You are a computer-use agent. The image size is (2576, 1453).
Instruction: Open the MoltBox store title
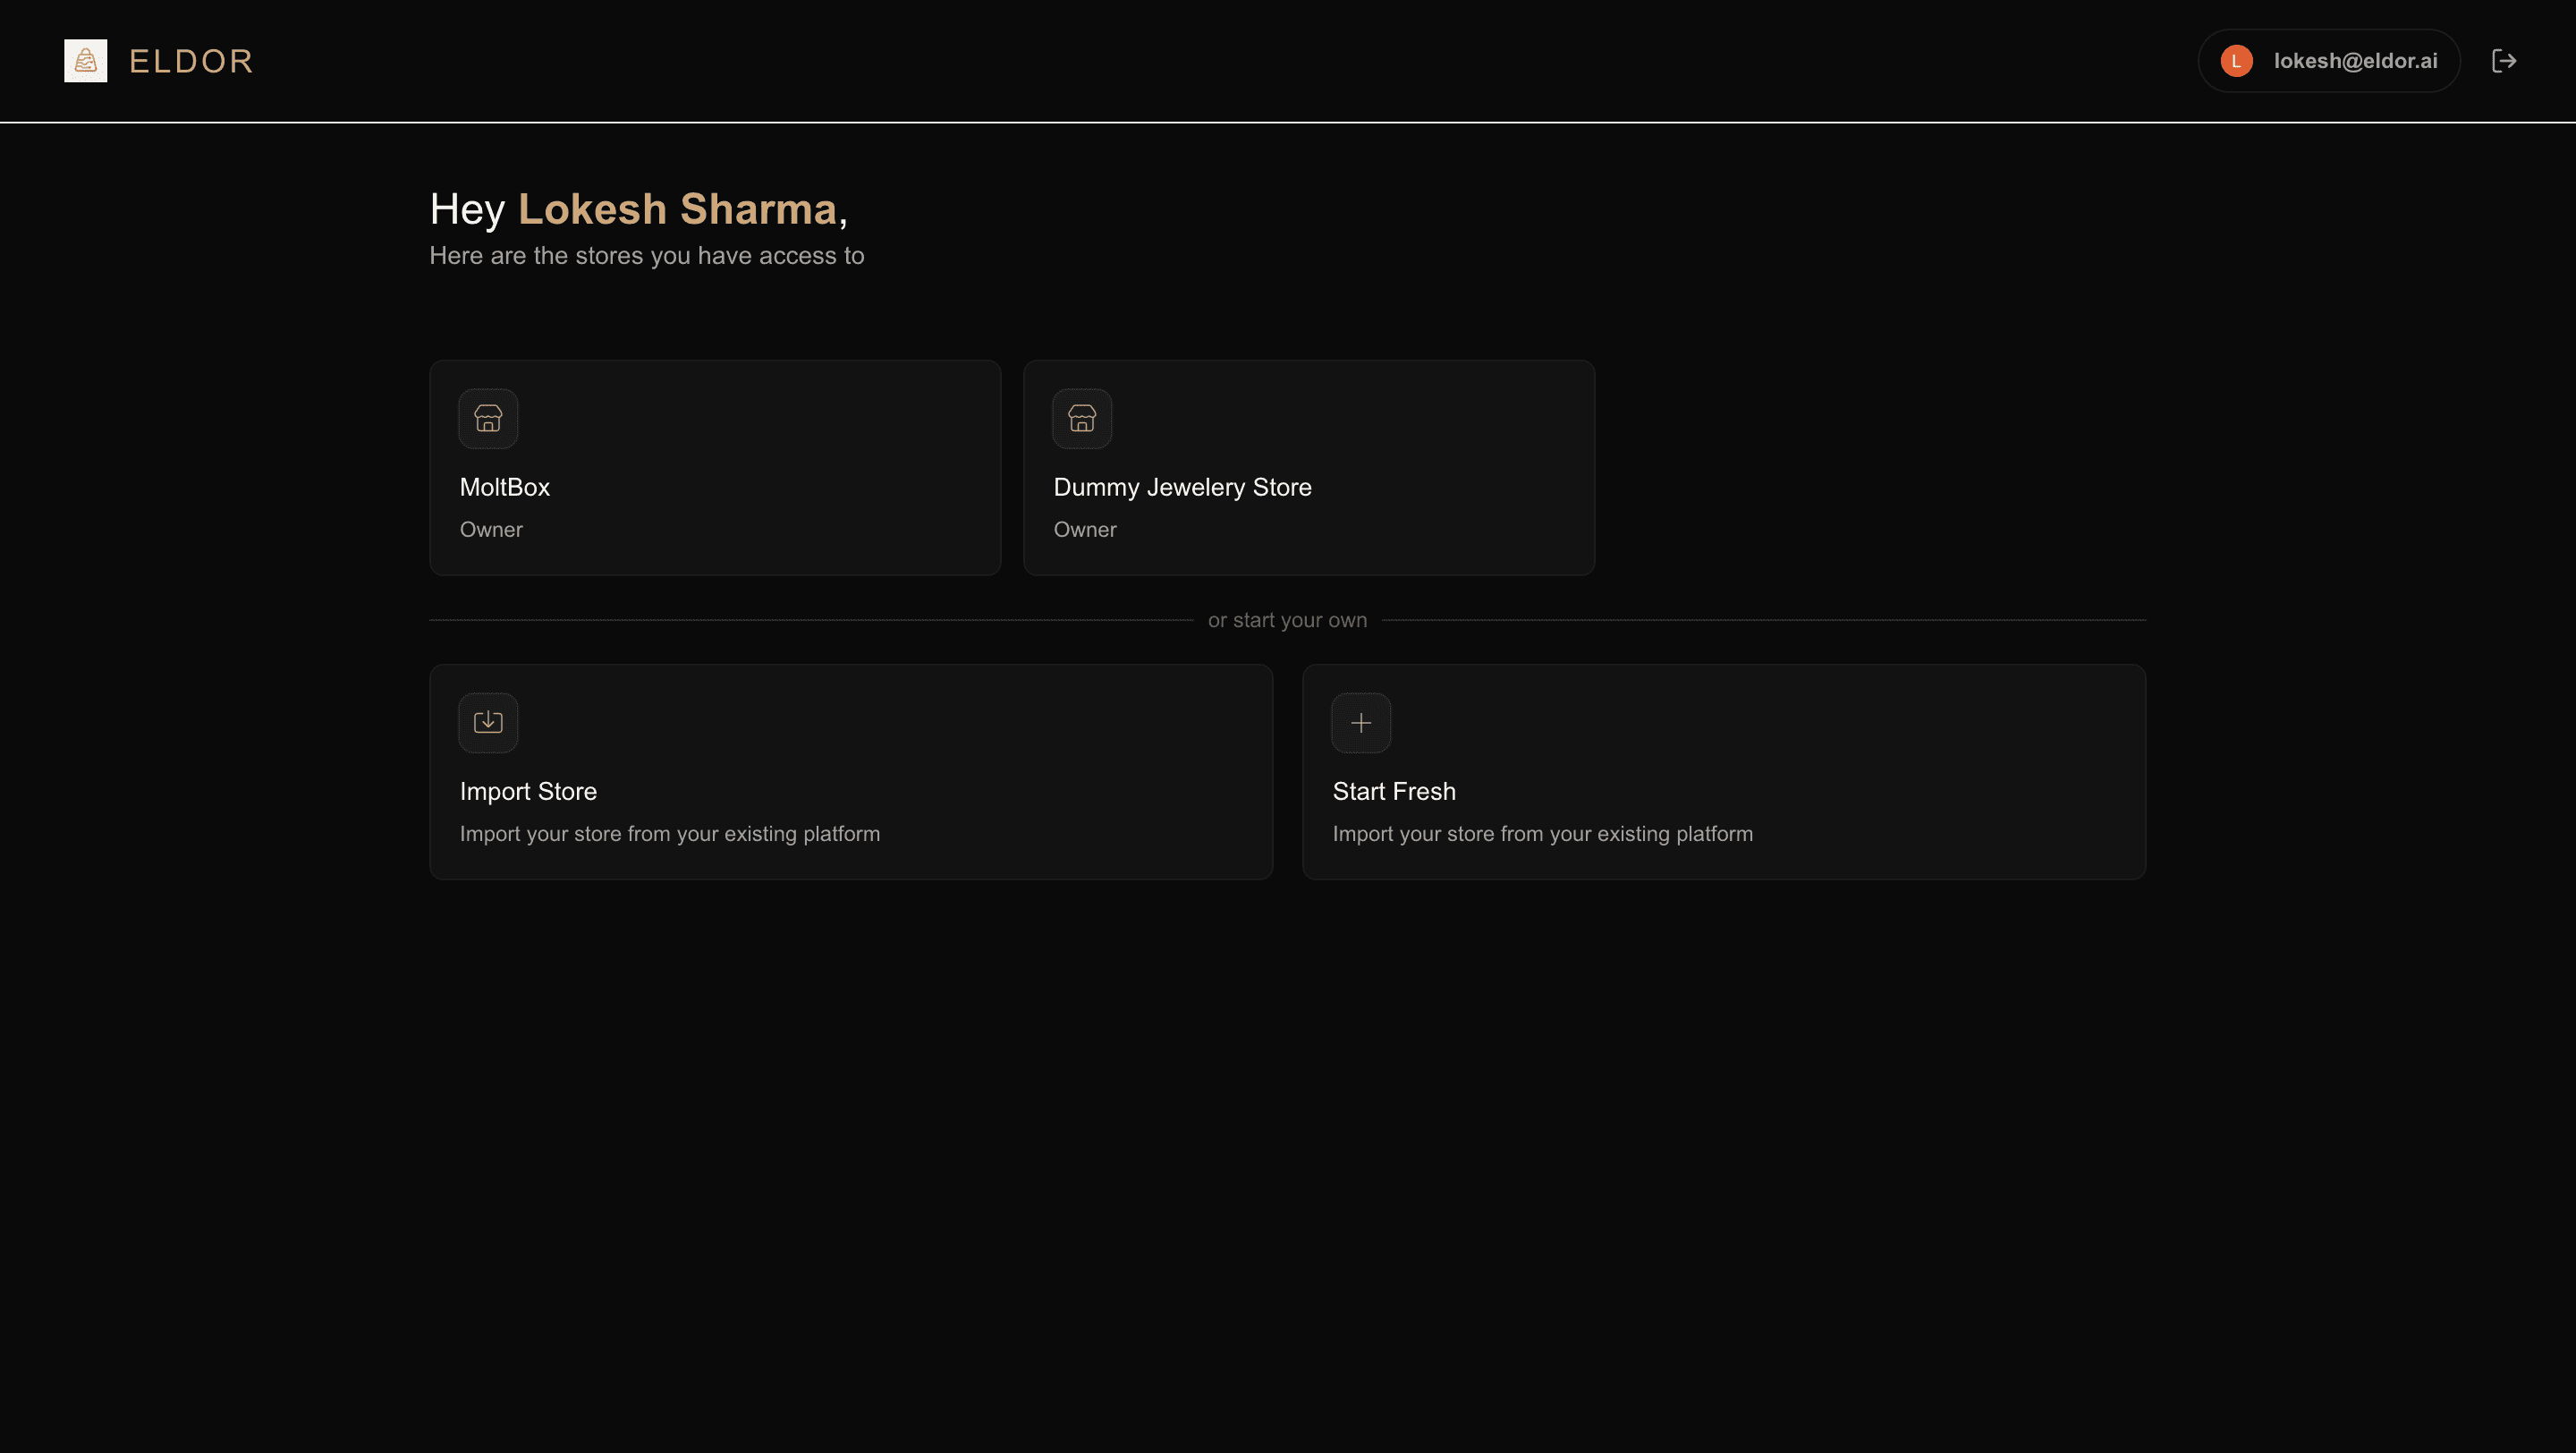click(x=504, y=487)
